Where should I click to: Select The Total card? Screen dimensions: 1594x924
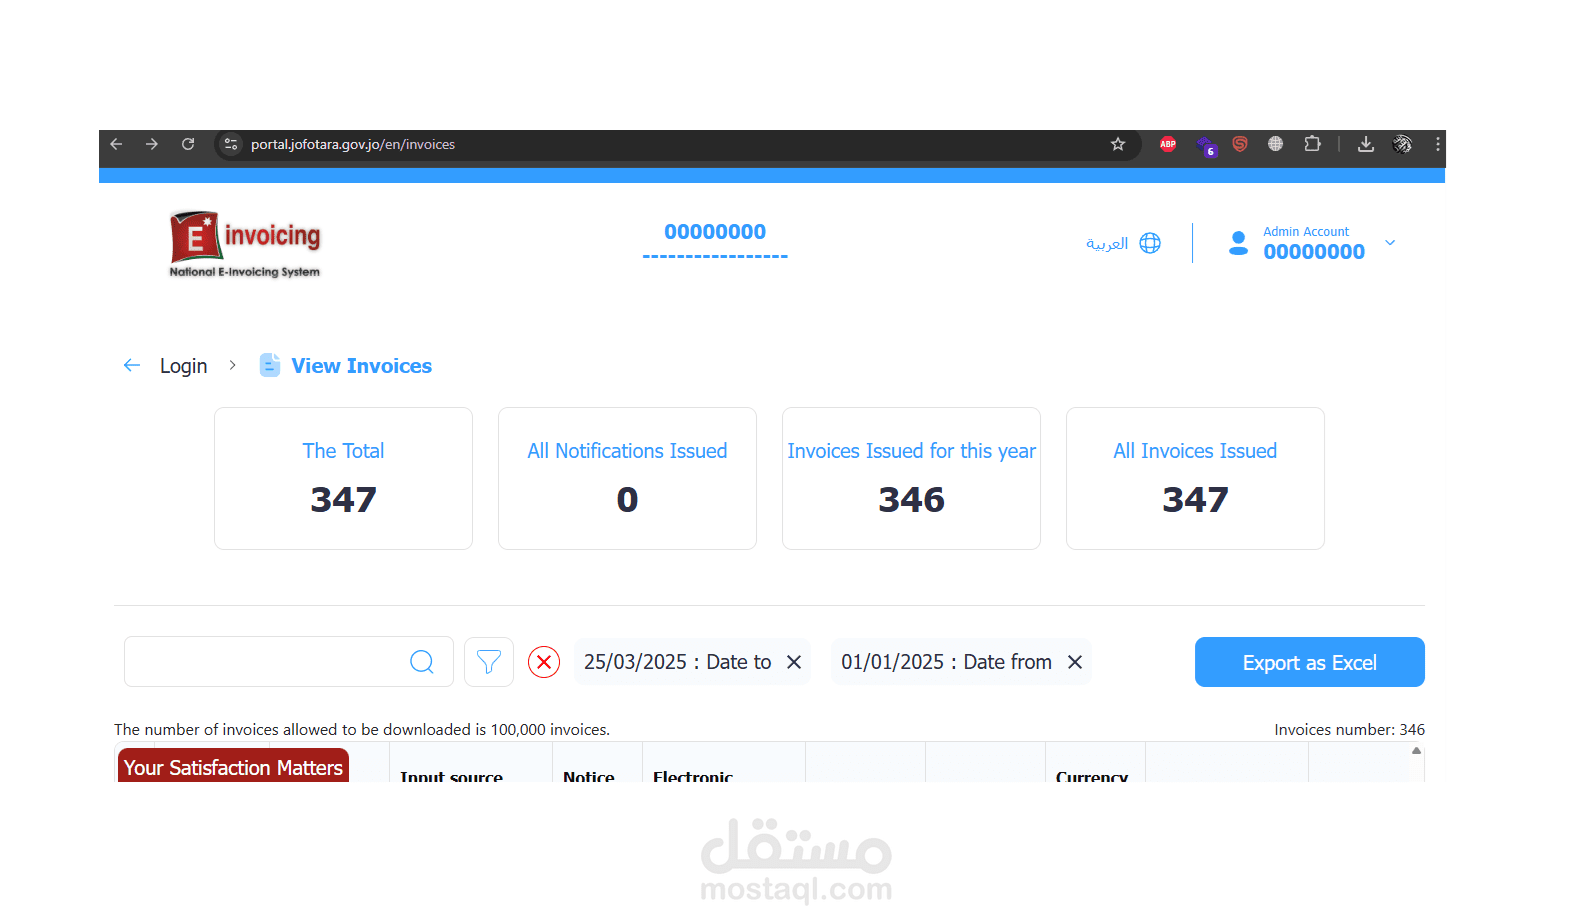(x=343, y=478)
